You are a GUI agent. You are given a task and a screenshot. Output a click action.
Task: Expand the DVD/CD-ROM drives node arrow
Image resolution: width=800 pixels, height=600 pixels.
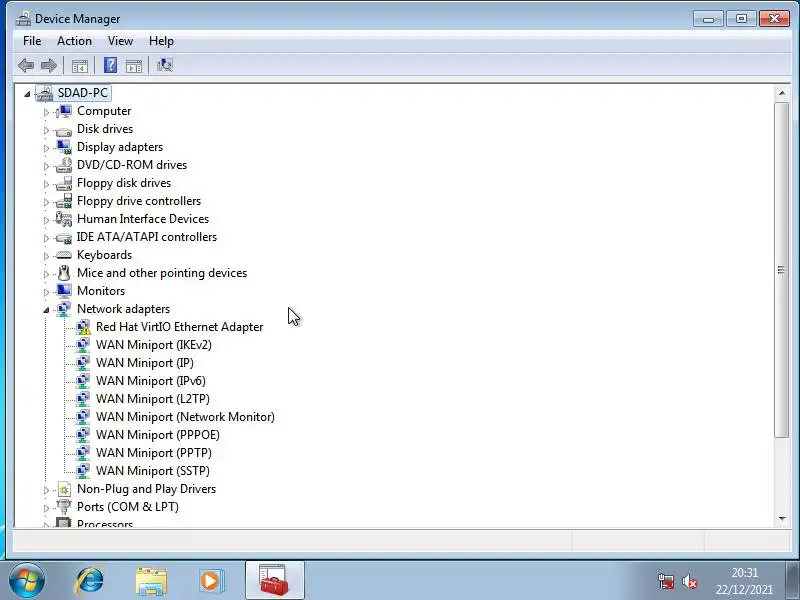[46, 166]
